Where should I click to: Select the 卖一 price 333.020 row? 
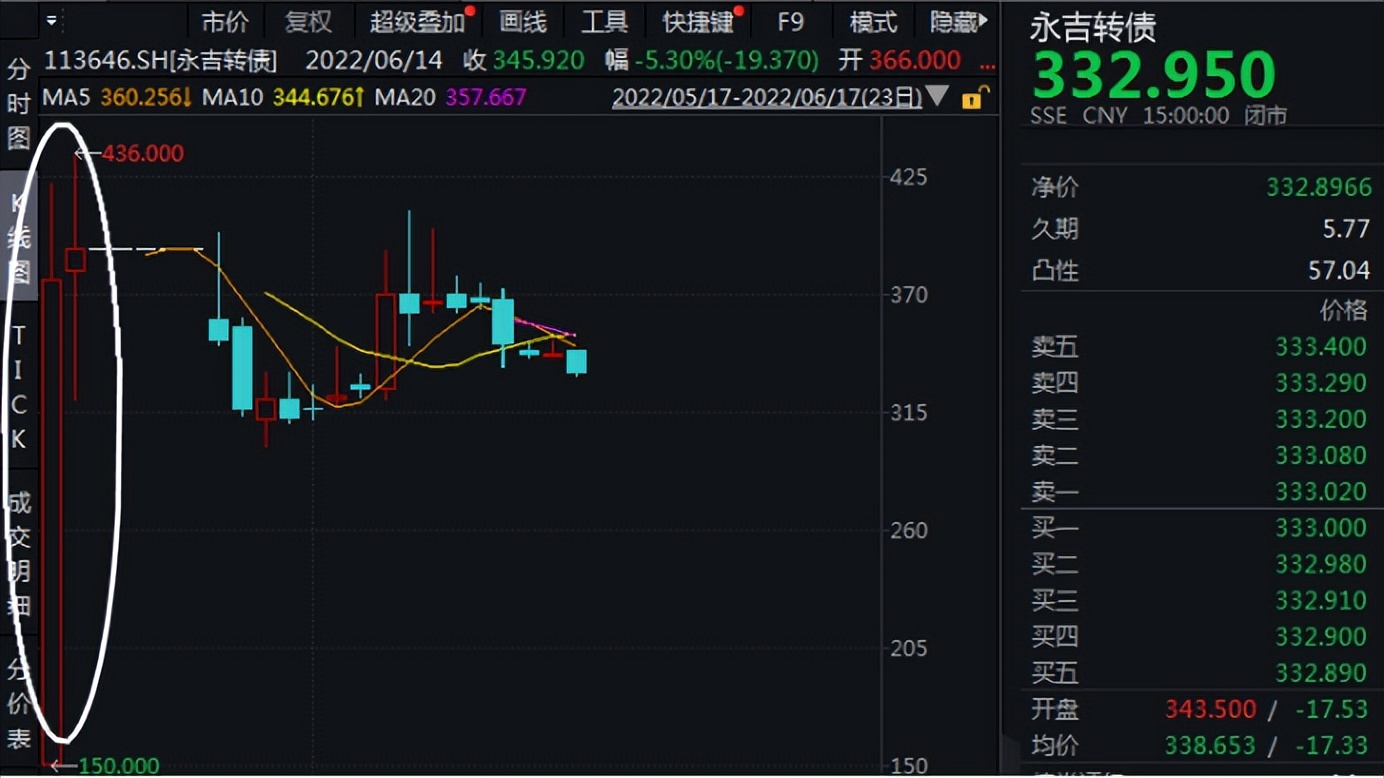(1199, 491)
